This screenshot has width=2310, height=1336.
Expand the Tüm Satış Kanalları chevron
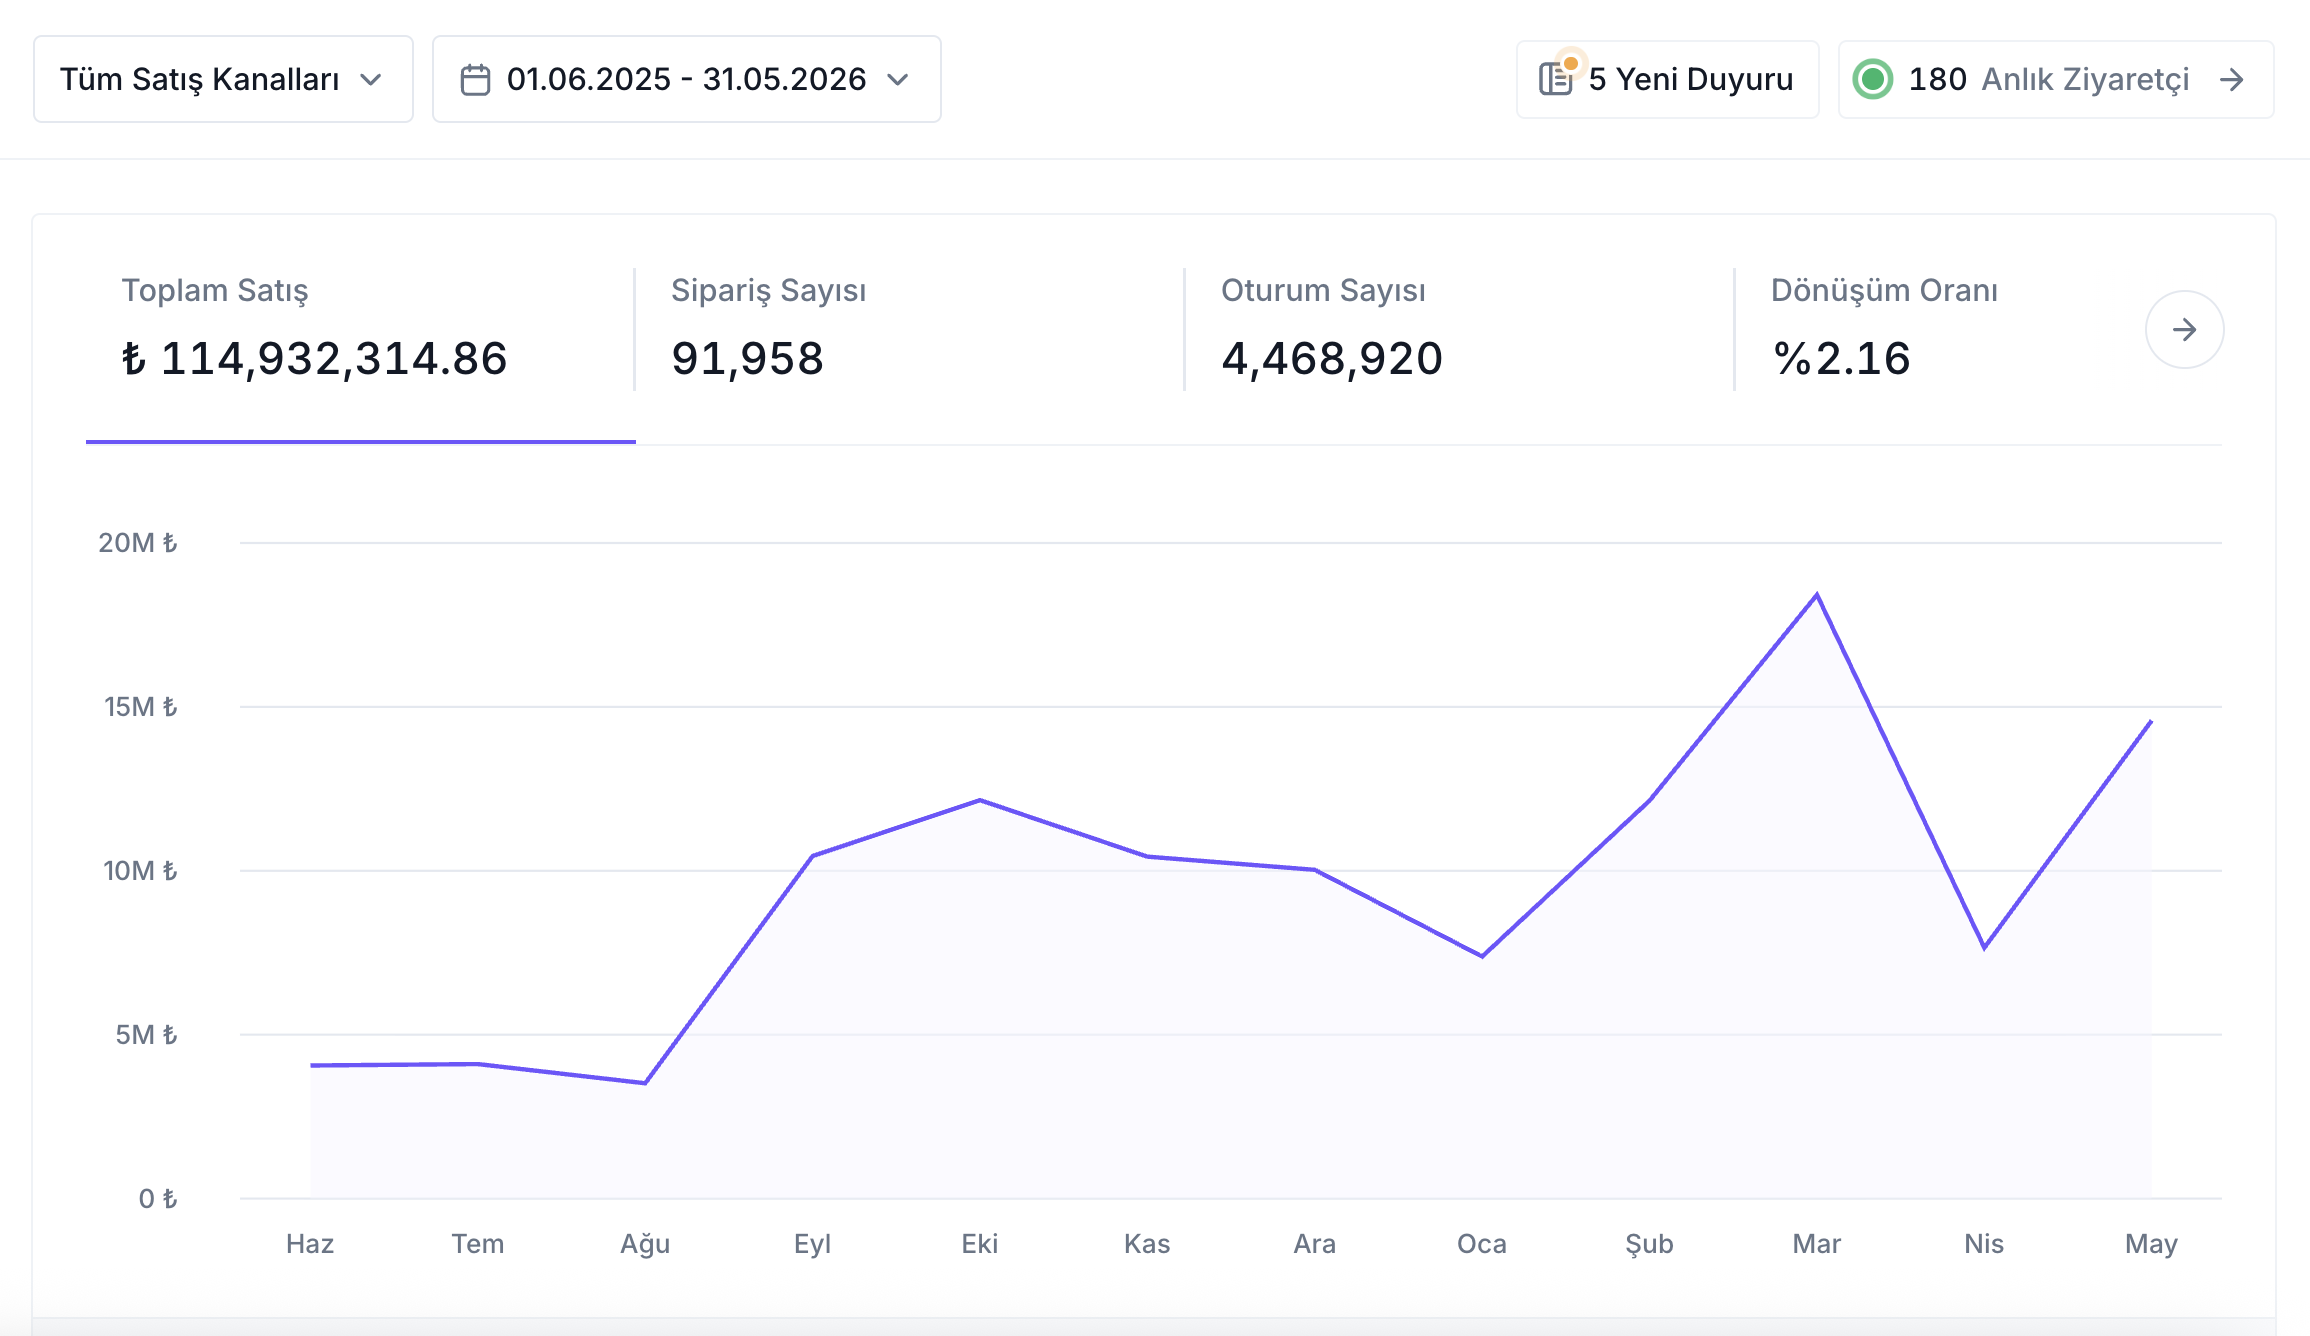click(x=371, y=80)
